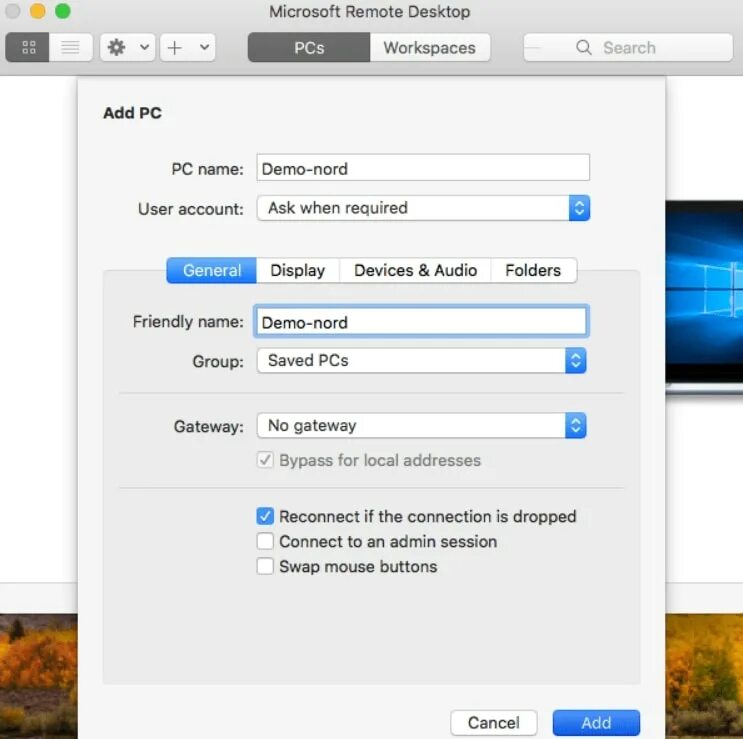Open the User account dropdown
Viewport: 743px width, 739px height.
click(423, 208)
